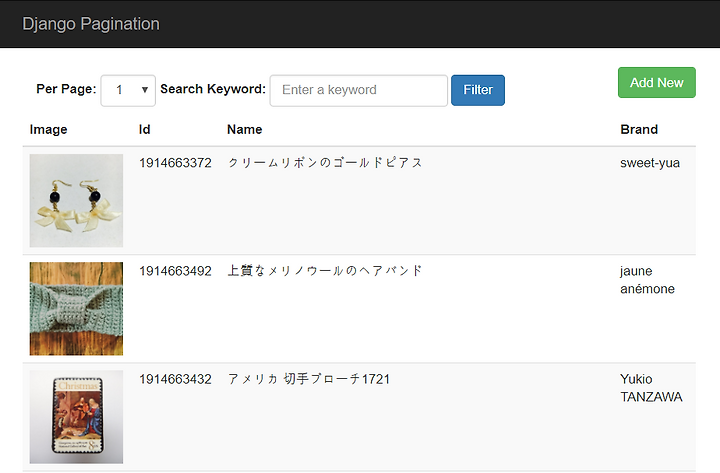Click the Image column header
The height and width of the screenshot is (473, 720).
click(x=49, y=129)
